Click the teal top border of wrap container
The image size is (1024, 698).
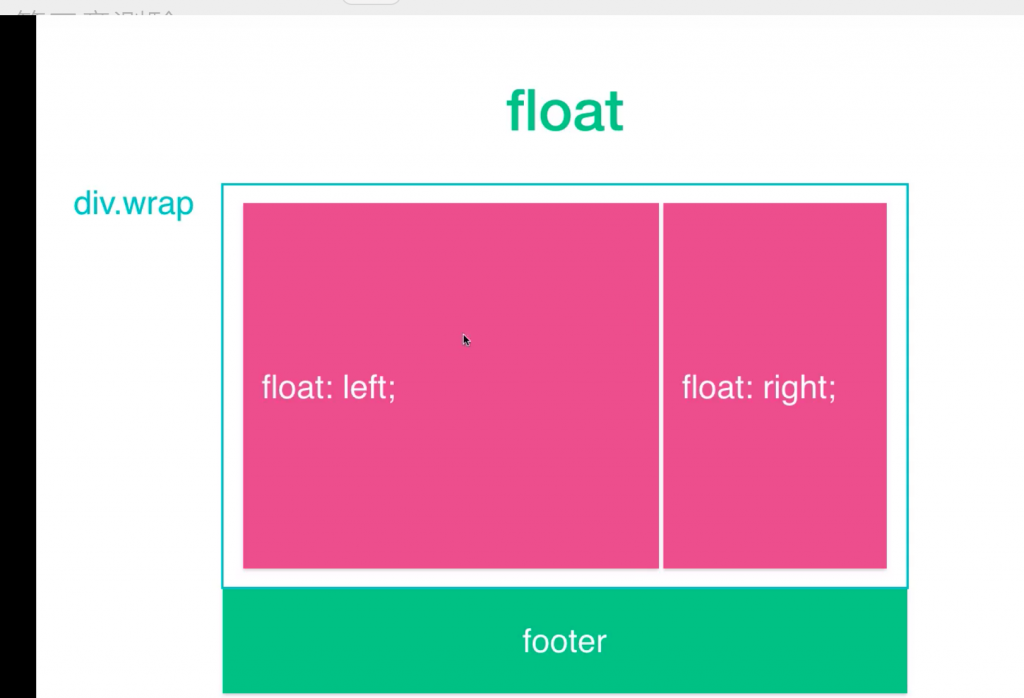click(565, 185)
